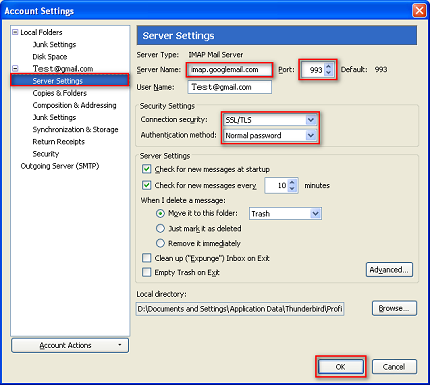
Task: Open Copies & Folders settings
Action: (x=60, y=93)
